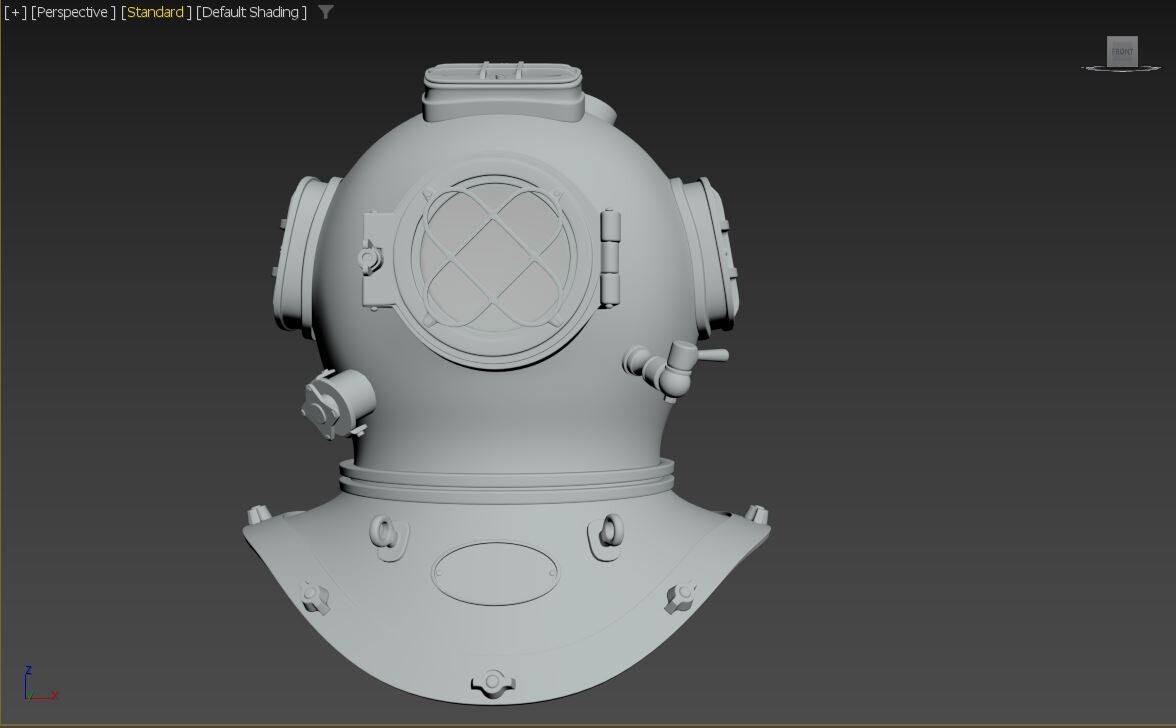The height and width of the screenshot is (728, 1176).
Task: Click the world axis X arrow gizmo
Action: click(x=50, y=694)
